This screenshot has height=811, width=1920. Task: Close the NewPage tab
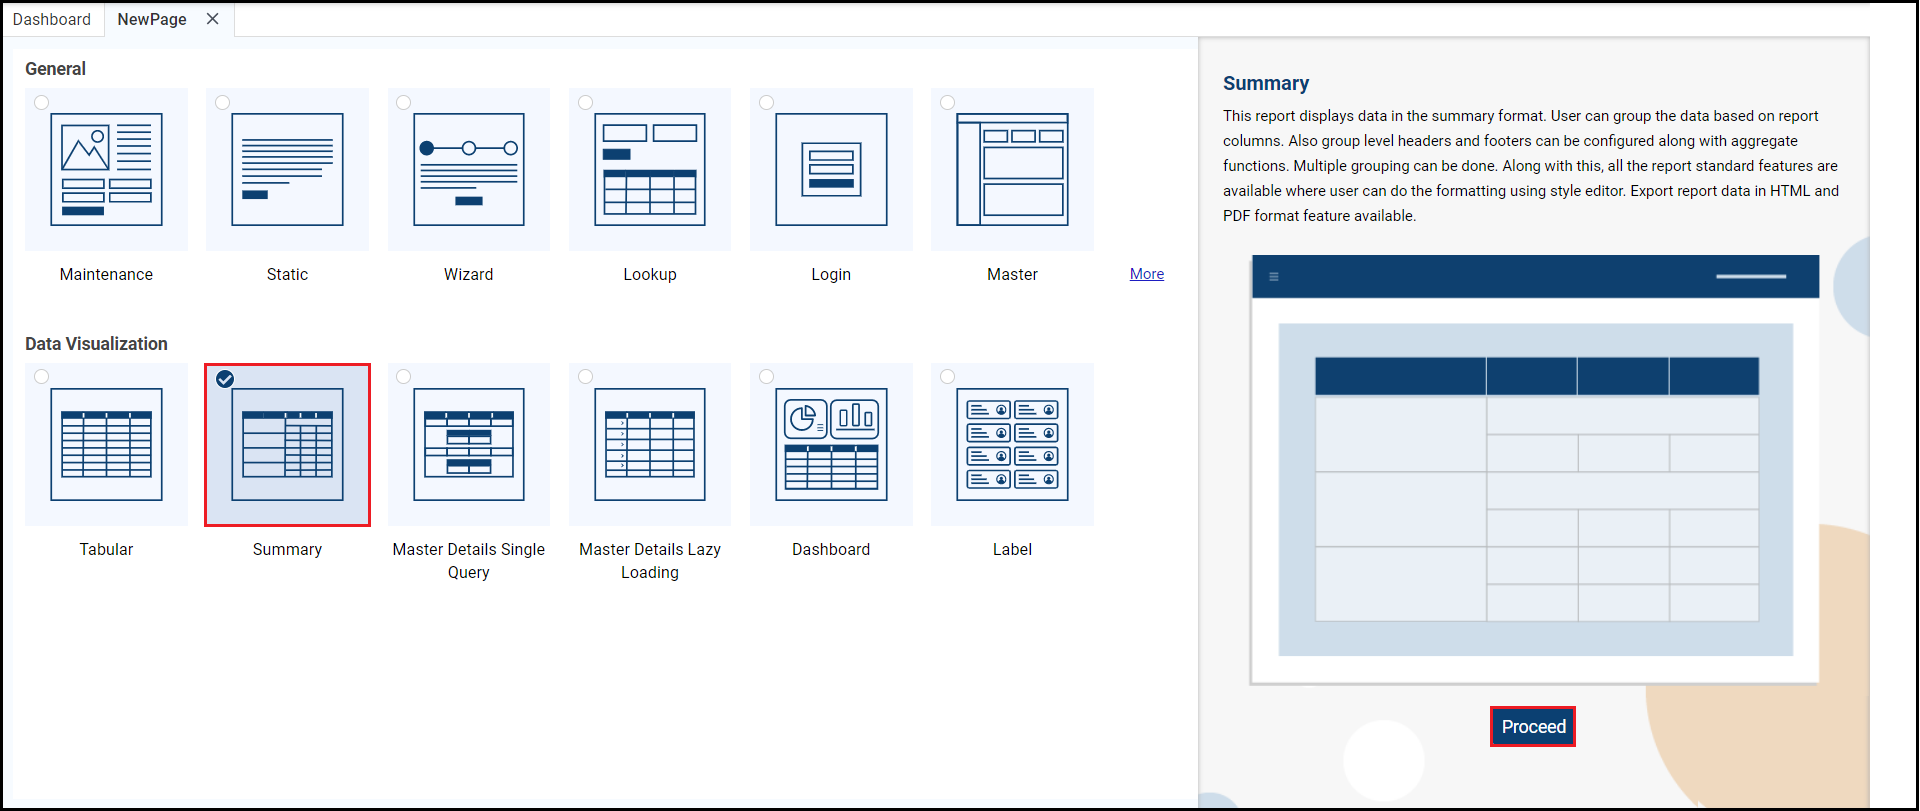(x=213, y=19)
